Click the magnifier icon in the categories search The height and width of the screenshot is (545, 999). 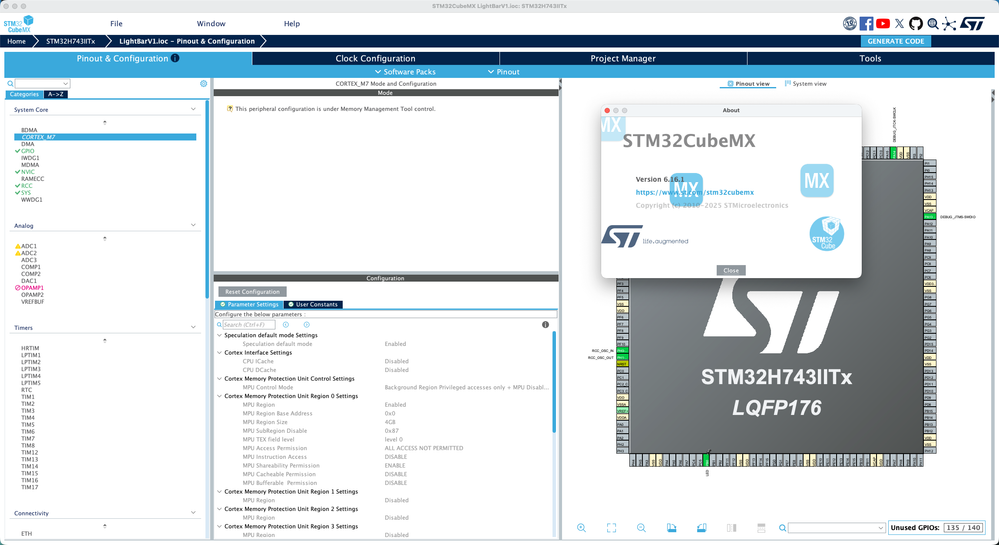10,84
